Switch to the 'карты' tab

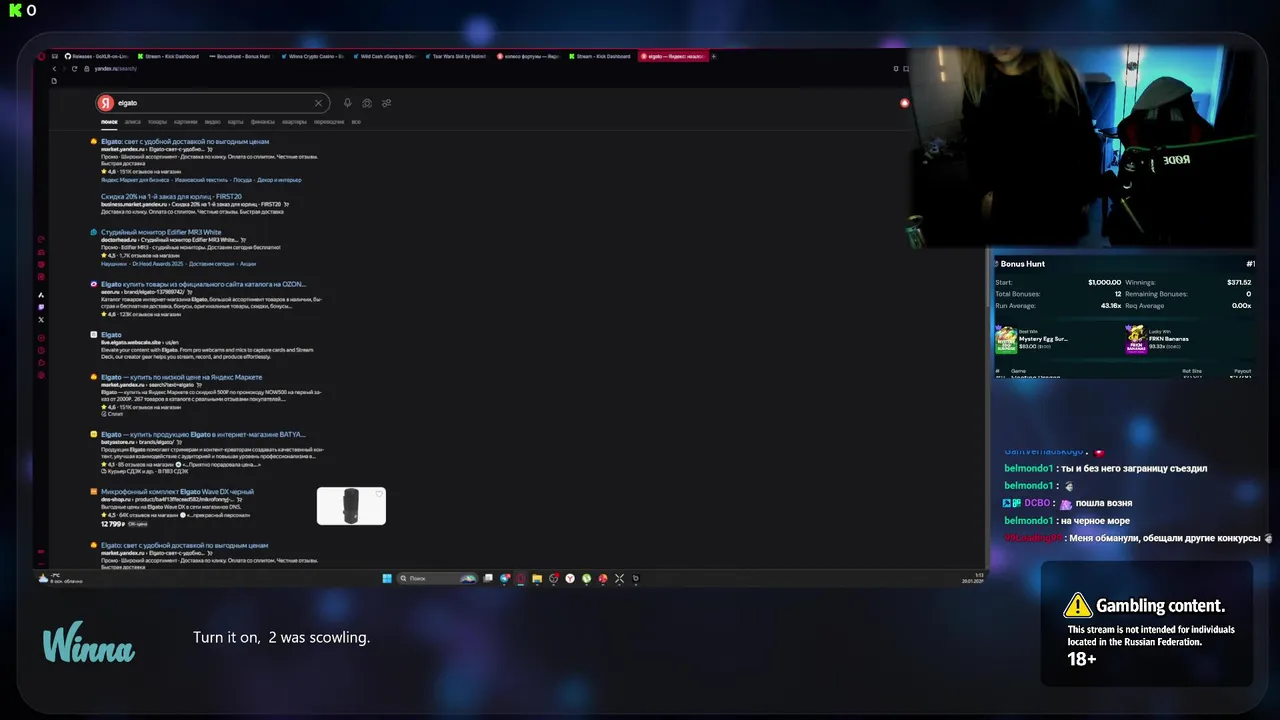(235, 122)
